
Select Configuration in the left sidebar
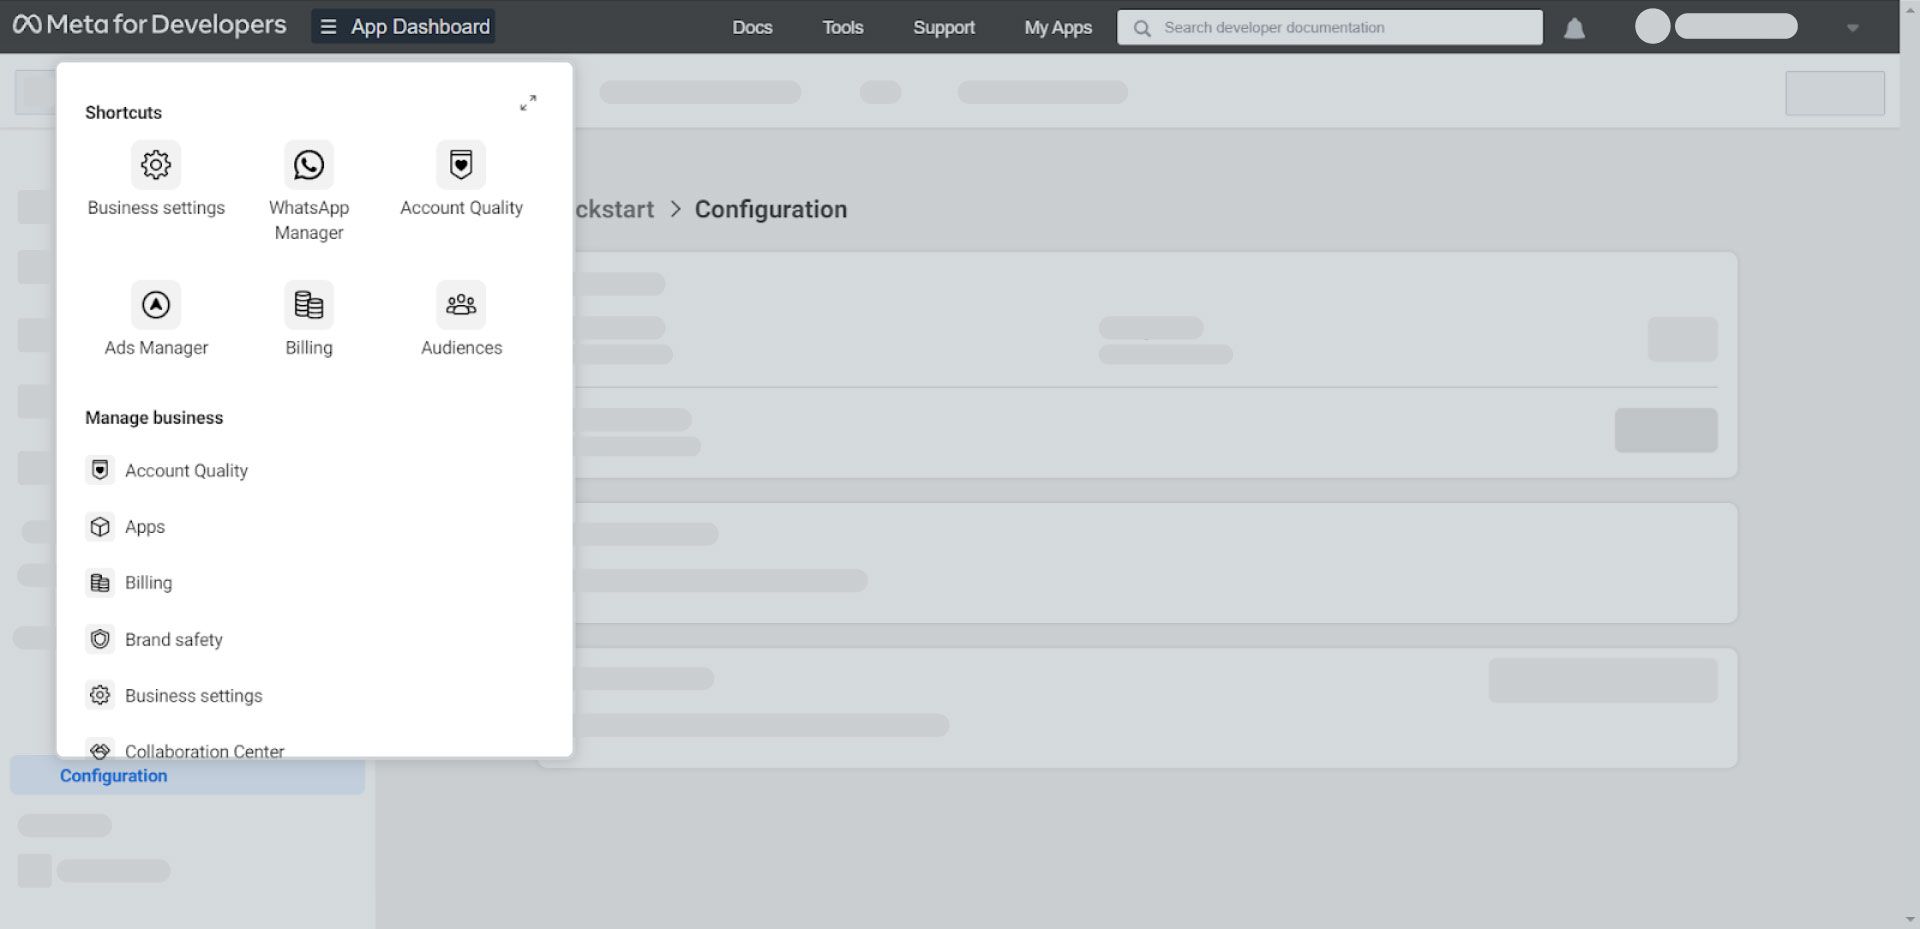pyautogui.click(x=187, y=776)
